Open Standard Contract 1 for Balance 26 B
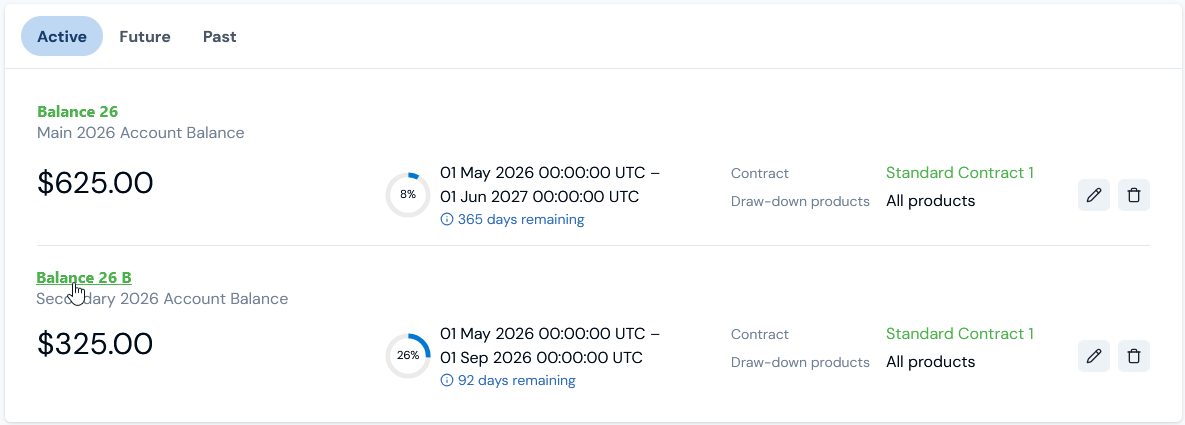 960,333
